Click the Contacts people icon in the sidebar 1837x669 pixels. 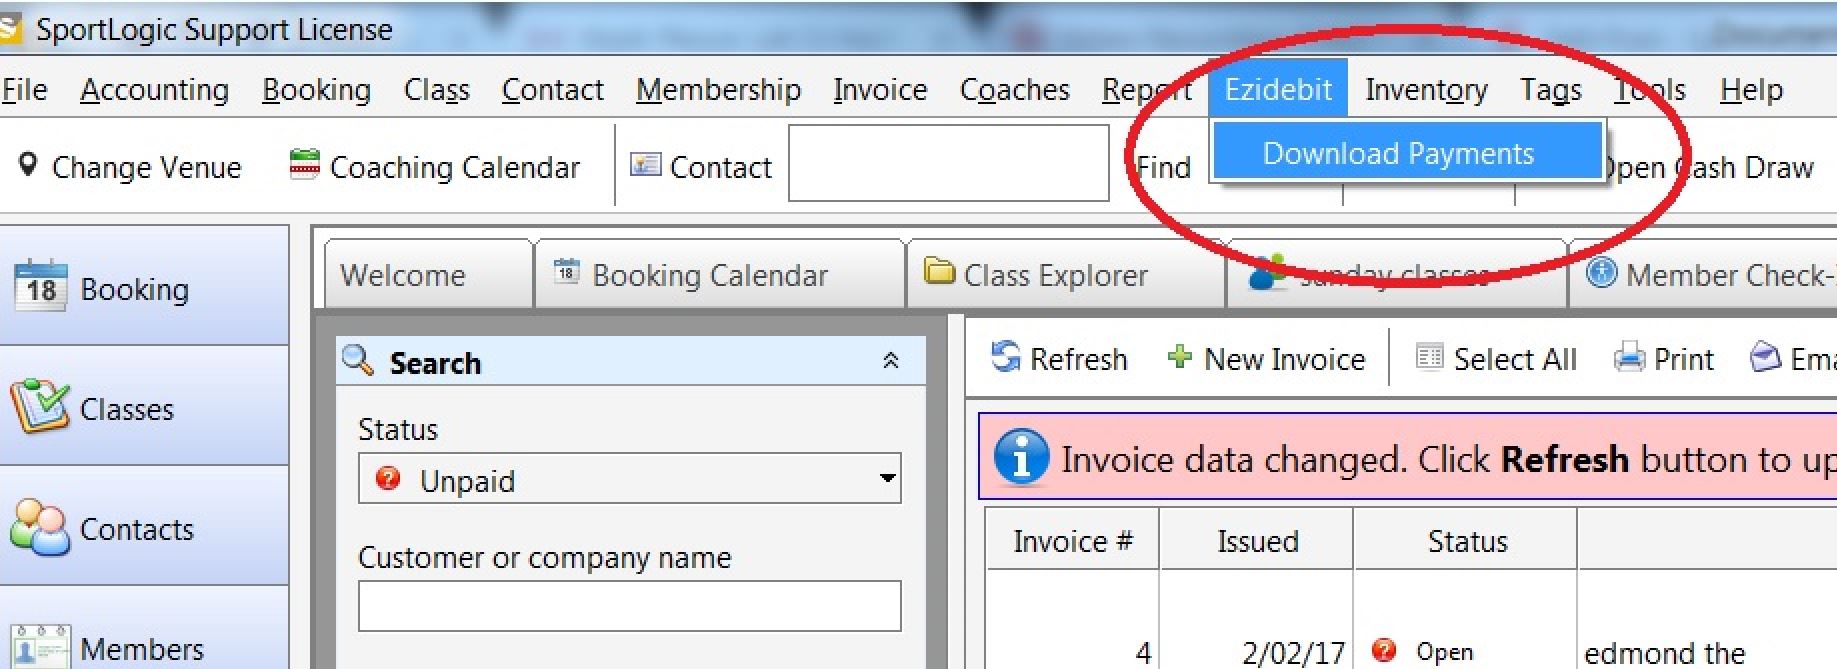click(x=40, y=527)
